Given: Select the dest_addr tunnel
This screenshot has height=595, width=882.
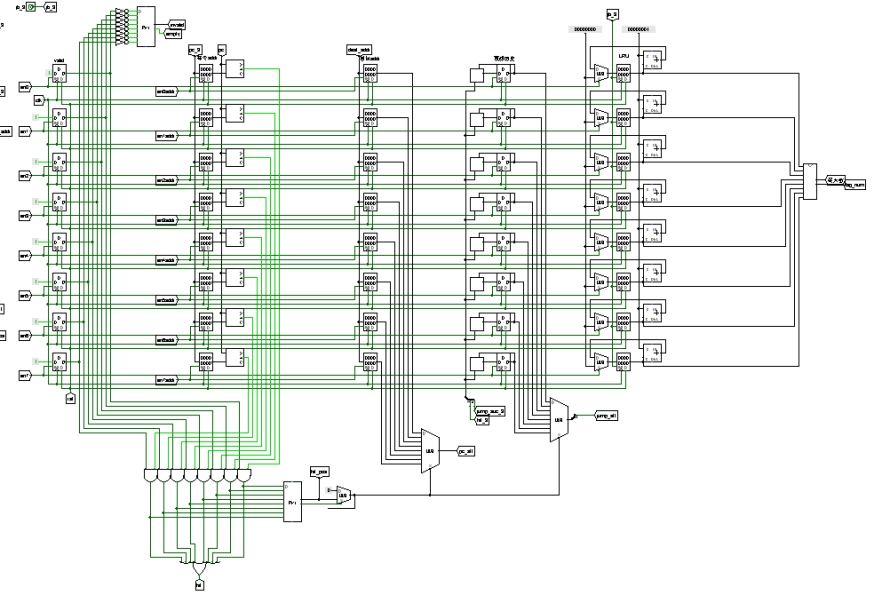Looking at the screenshot, I should [x=359, y=50].
